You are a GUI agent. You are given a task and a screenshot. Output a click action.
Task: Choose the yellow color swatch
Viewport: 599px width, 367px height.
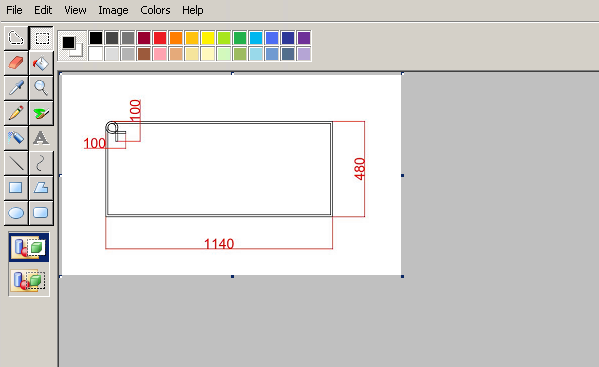[208, 38]
